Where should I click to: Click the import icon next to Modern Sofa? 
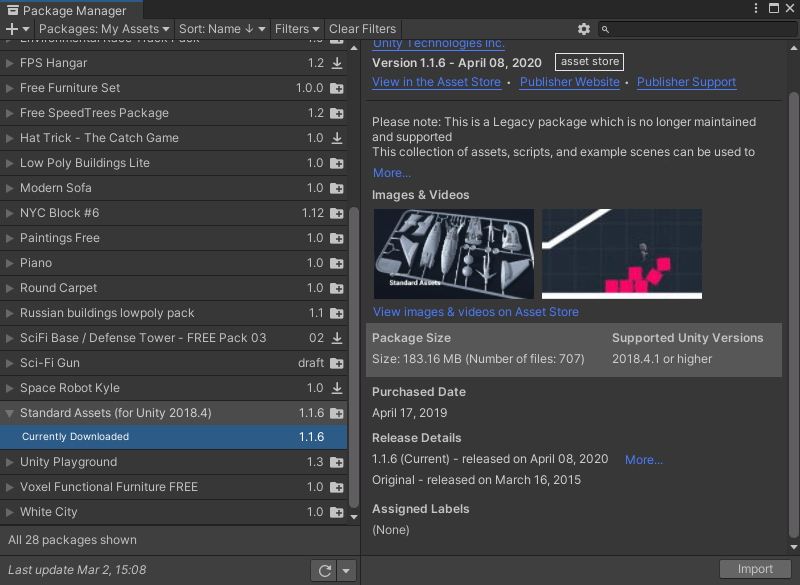(x=337, y=188)
